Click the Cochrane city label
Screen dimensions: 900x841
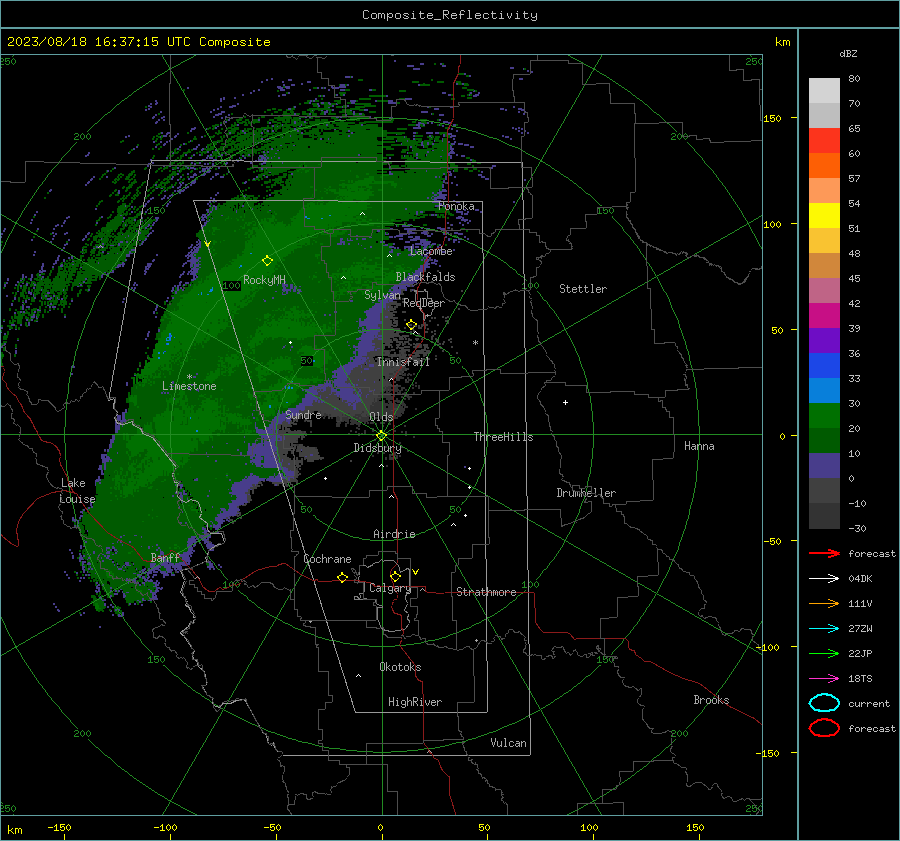pyautogui.click(x=327, y=559)
